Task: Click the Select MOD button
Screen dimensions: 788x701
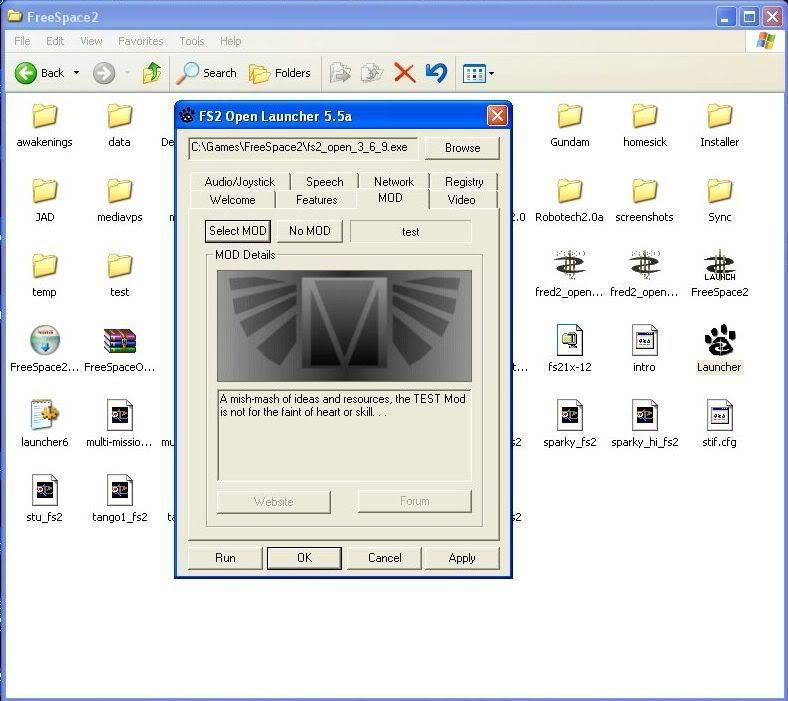Action: tap(238, 231)
